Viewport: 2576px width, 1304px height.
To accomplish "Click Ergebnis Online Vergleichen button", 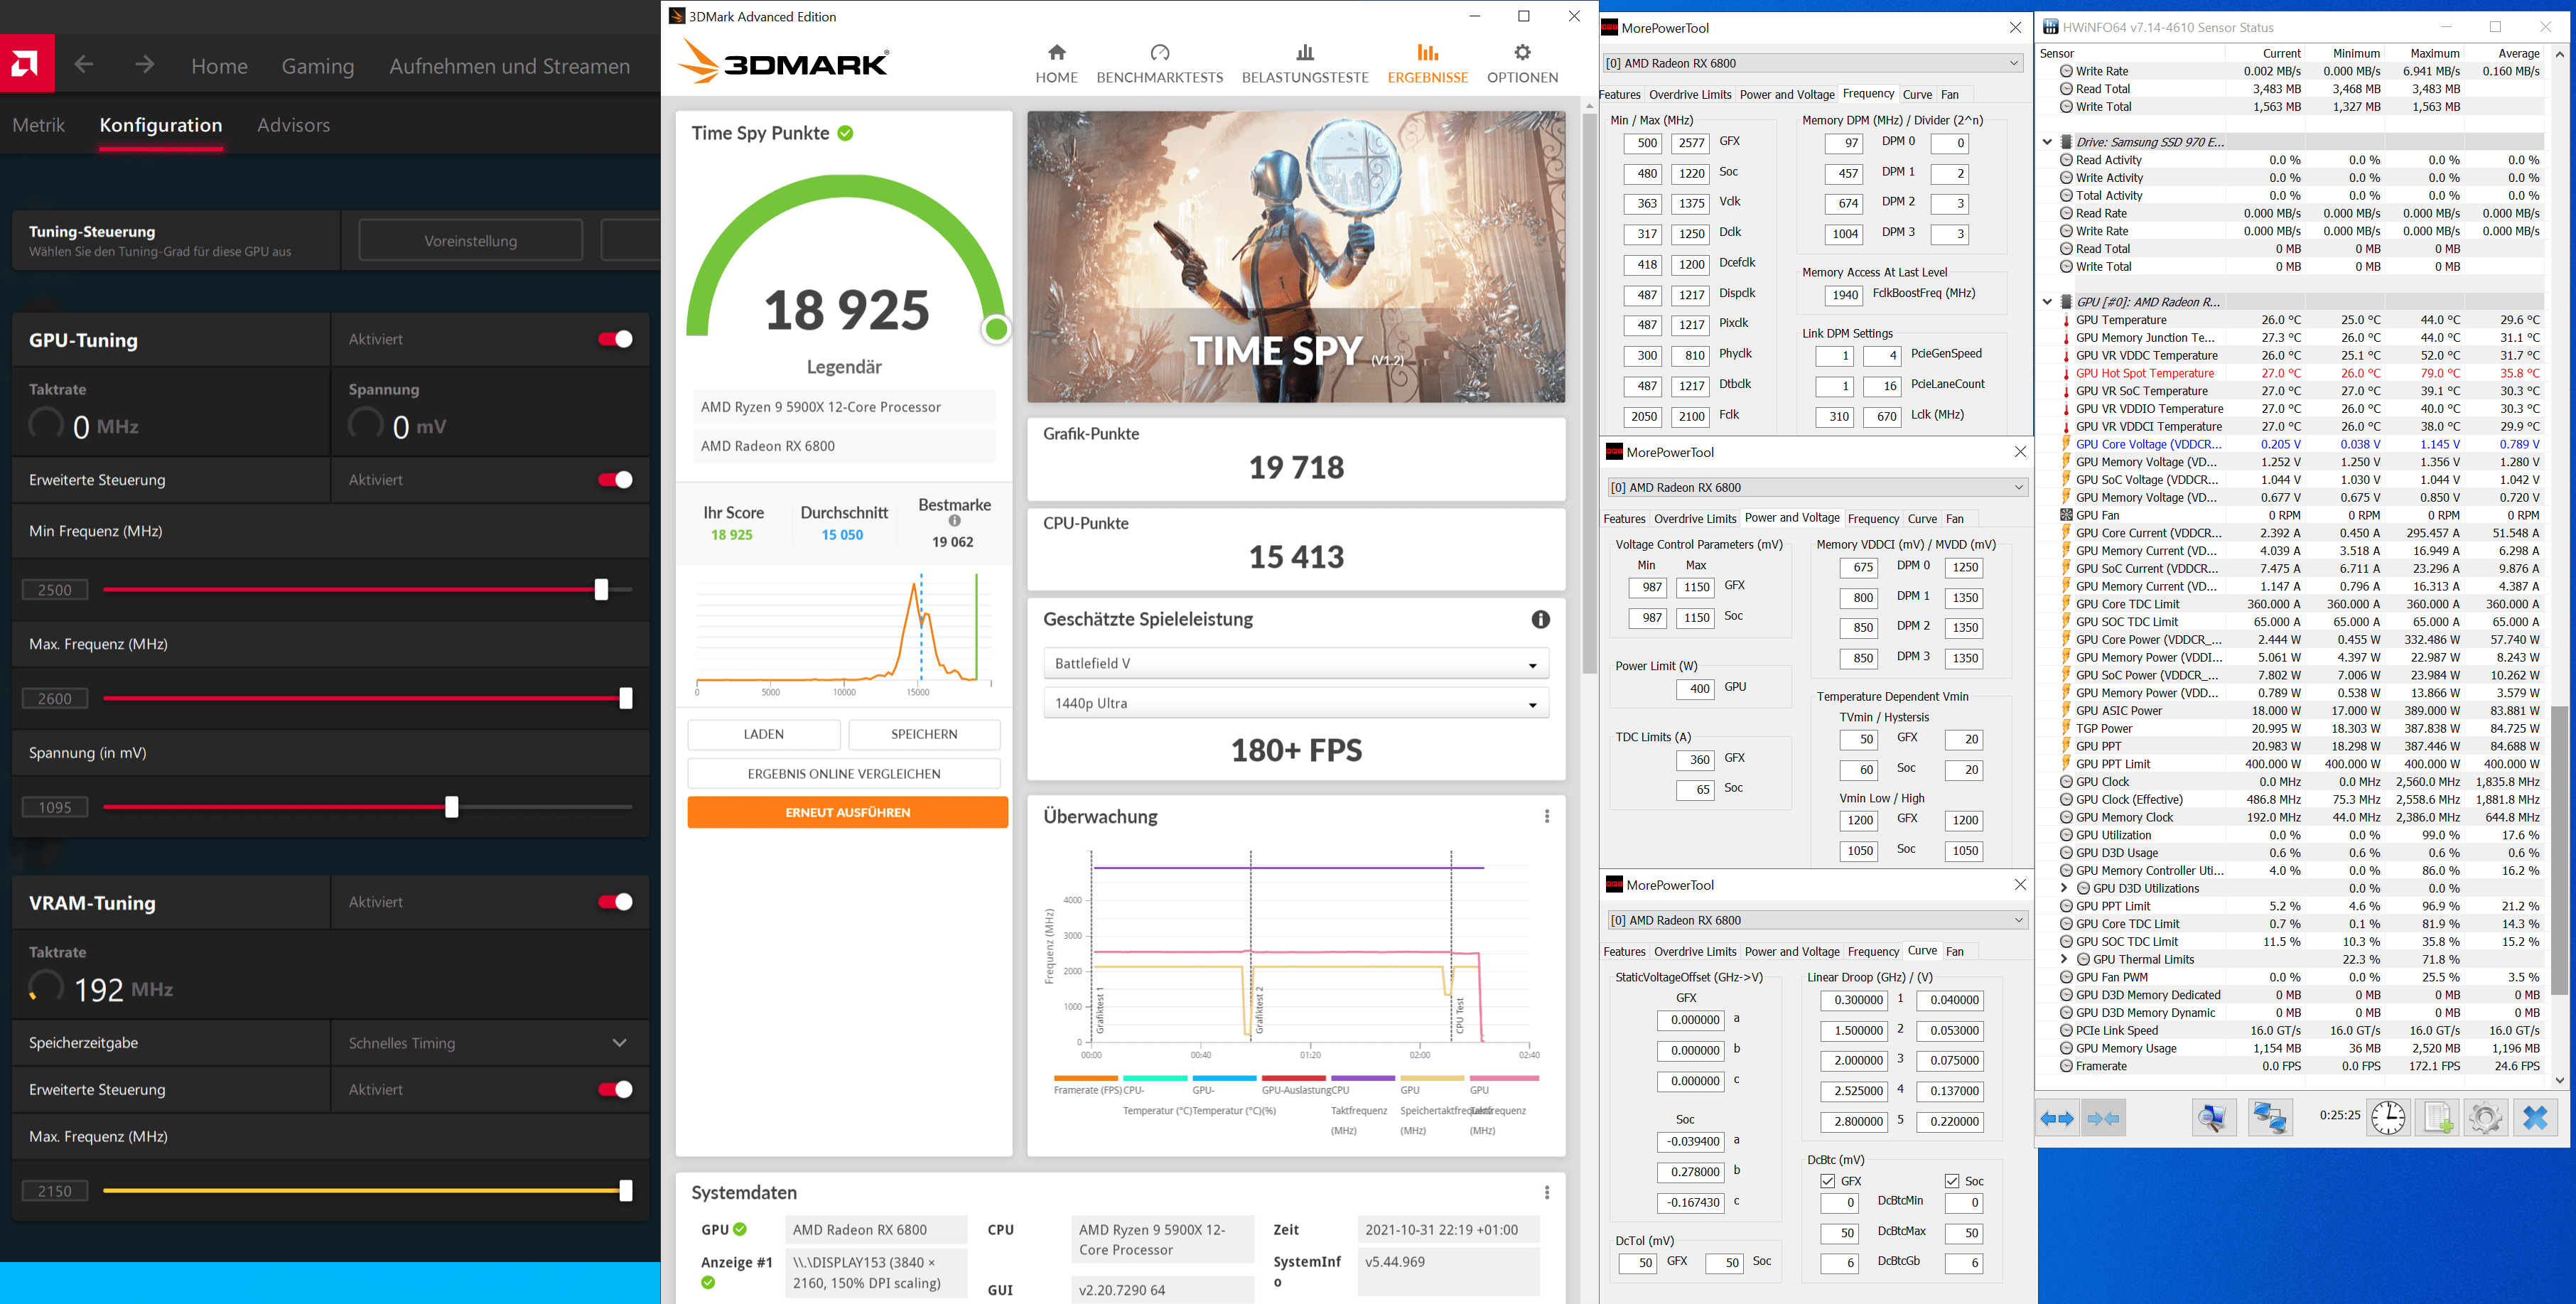I will coord(843,773).
